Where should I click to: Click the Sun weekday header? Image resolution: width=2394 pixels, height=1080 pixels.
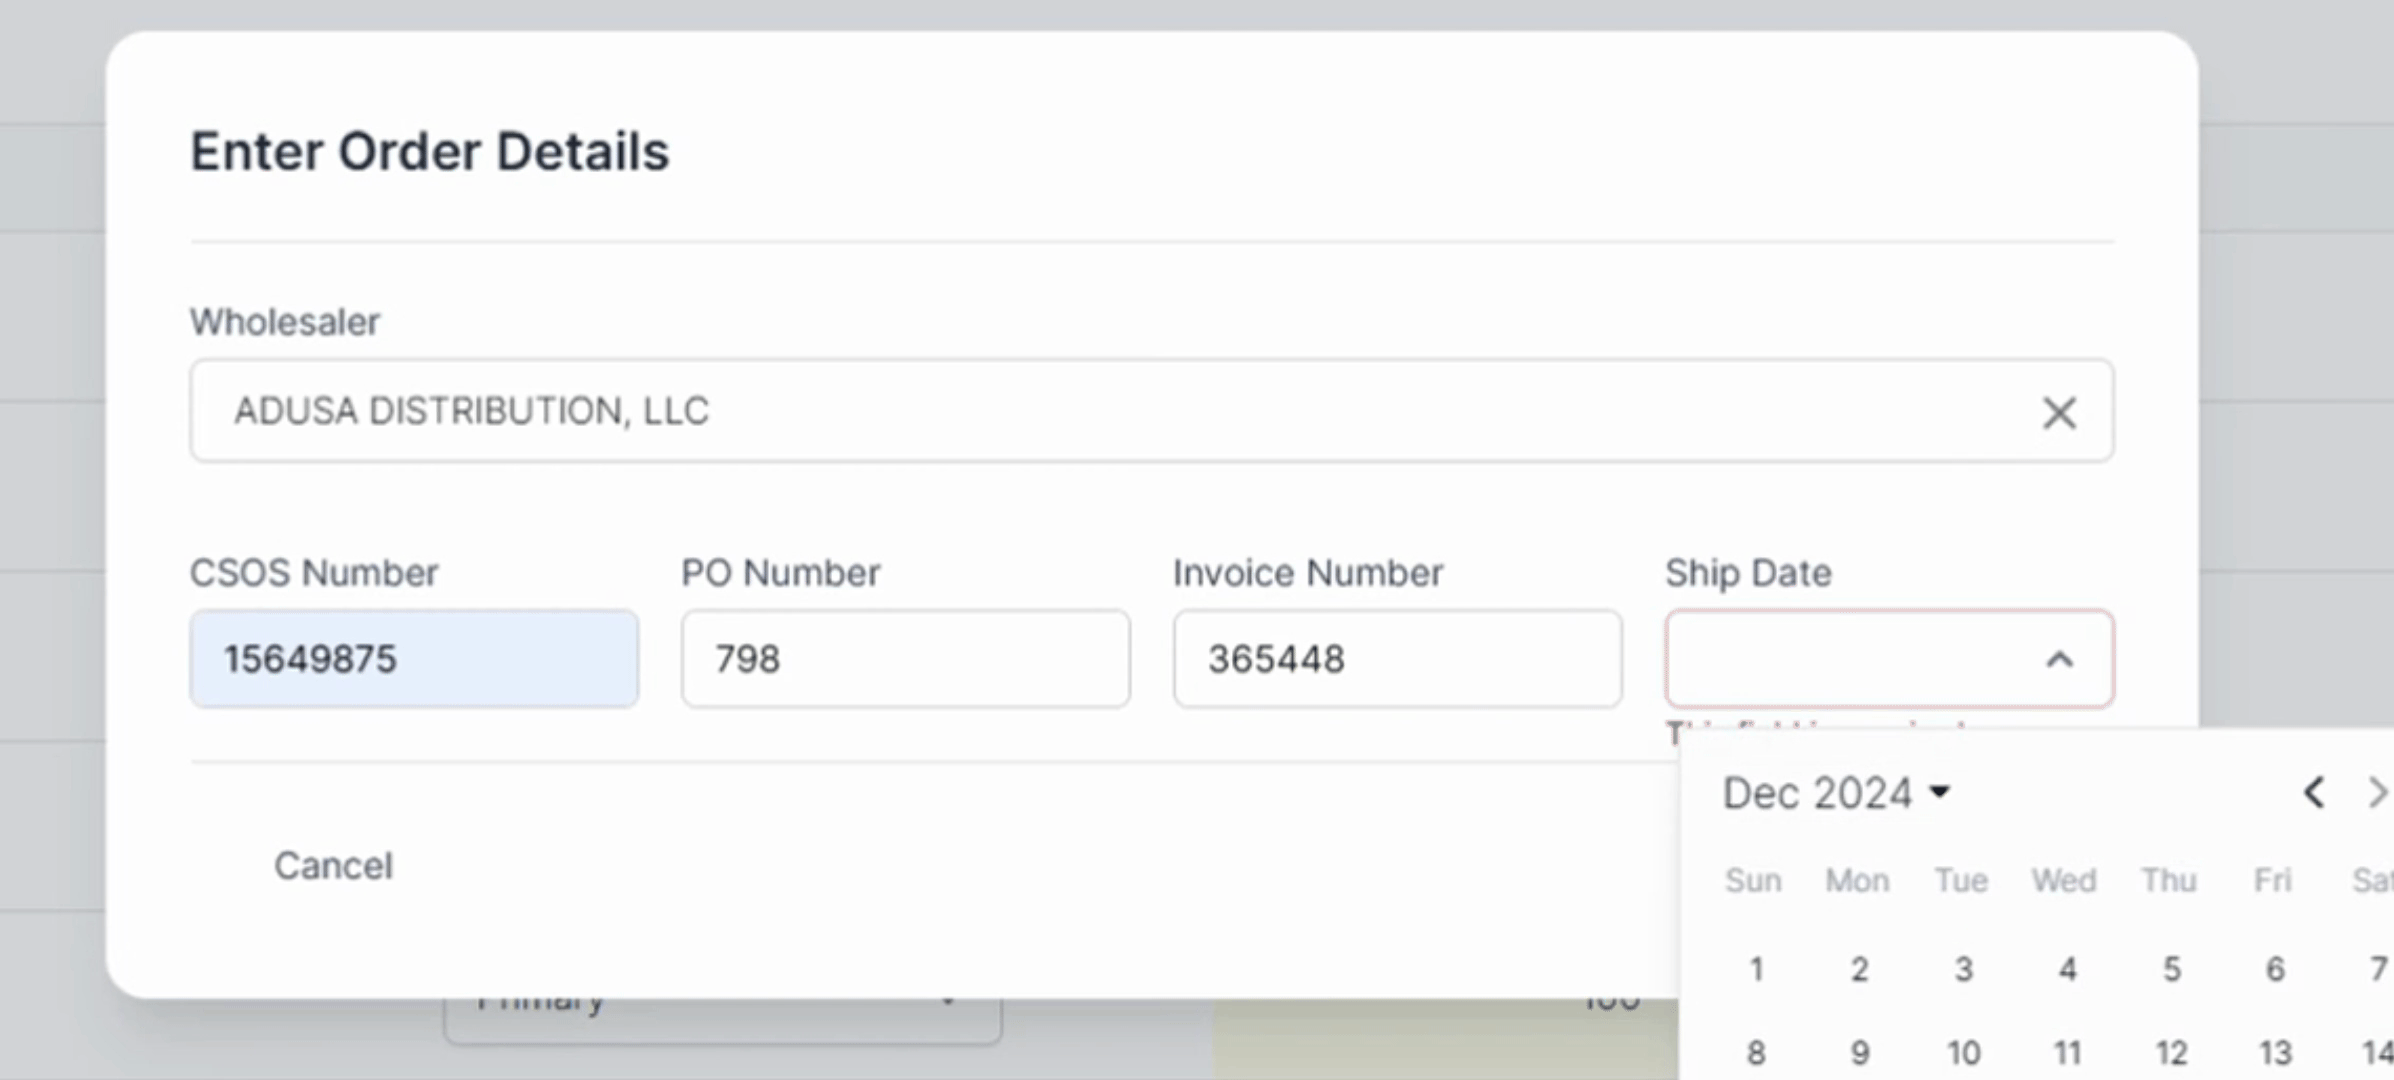click(x=1753, y=880)
